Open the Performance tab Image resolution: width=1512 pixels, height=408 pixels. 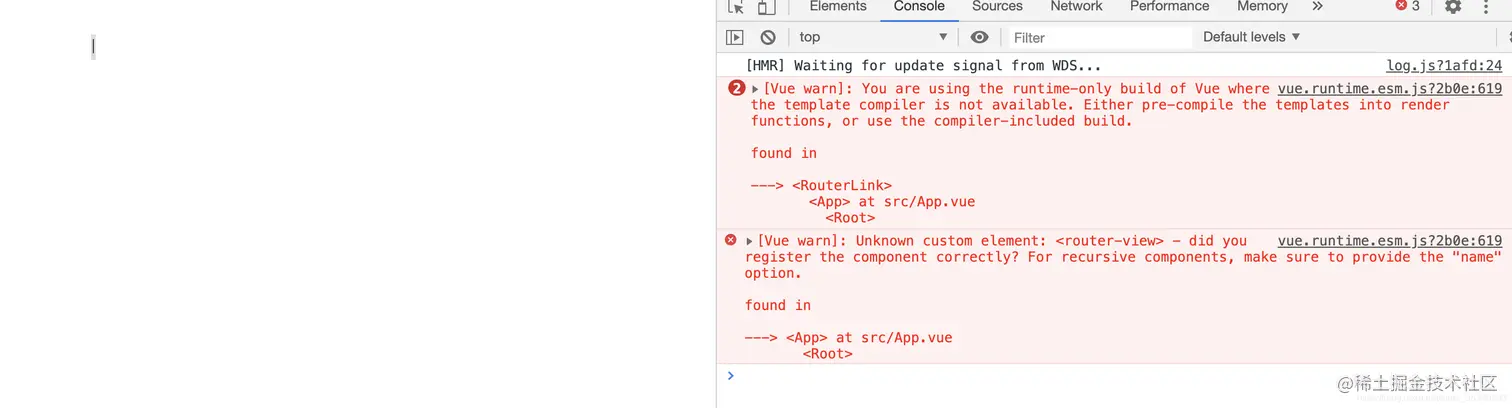point(1169,6)
